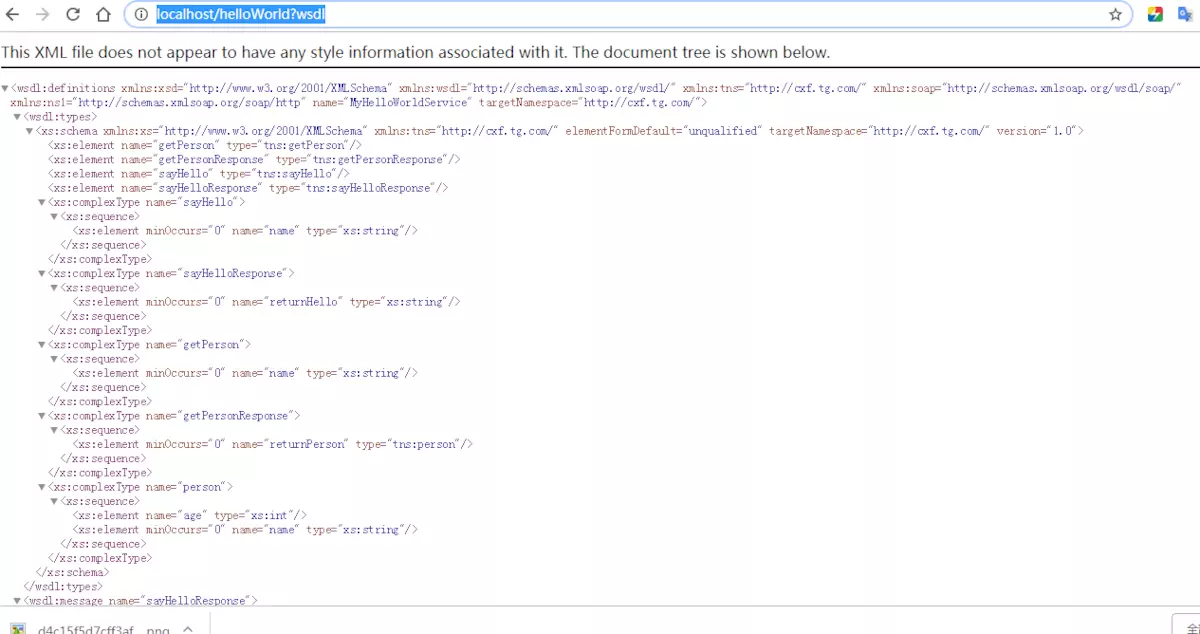Click the browser Forward arrow
Viewport: 1200px width, 634px height.
pyautogui.click(x=42, y=15)
